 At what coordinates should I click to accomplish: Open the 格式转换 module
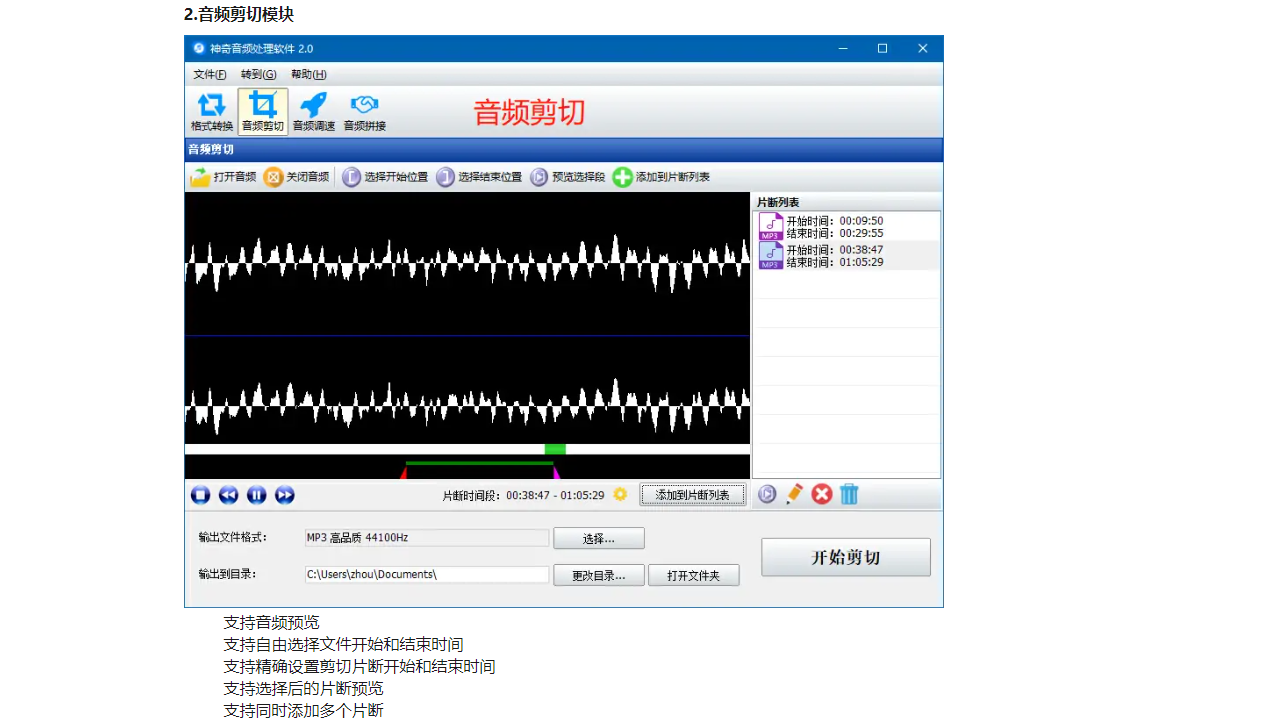[211, 110]
